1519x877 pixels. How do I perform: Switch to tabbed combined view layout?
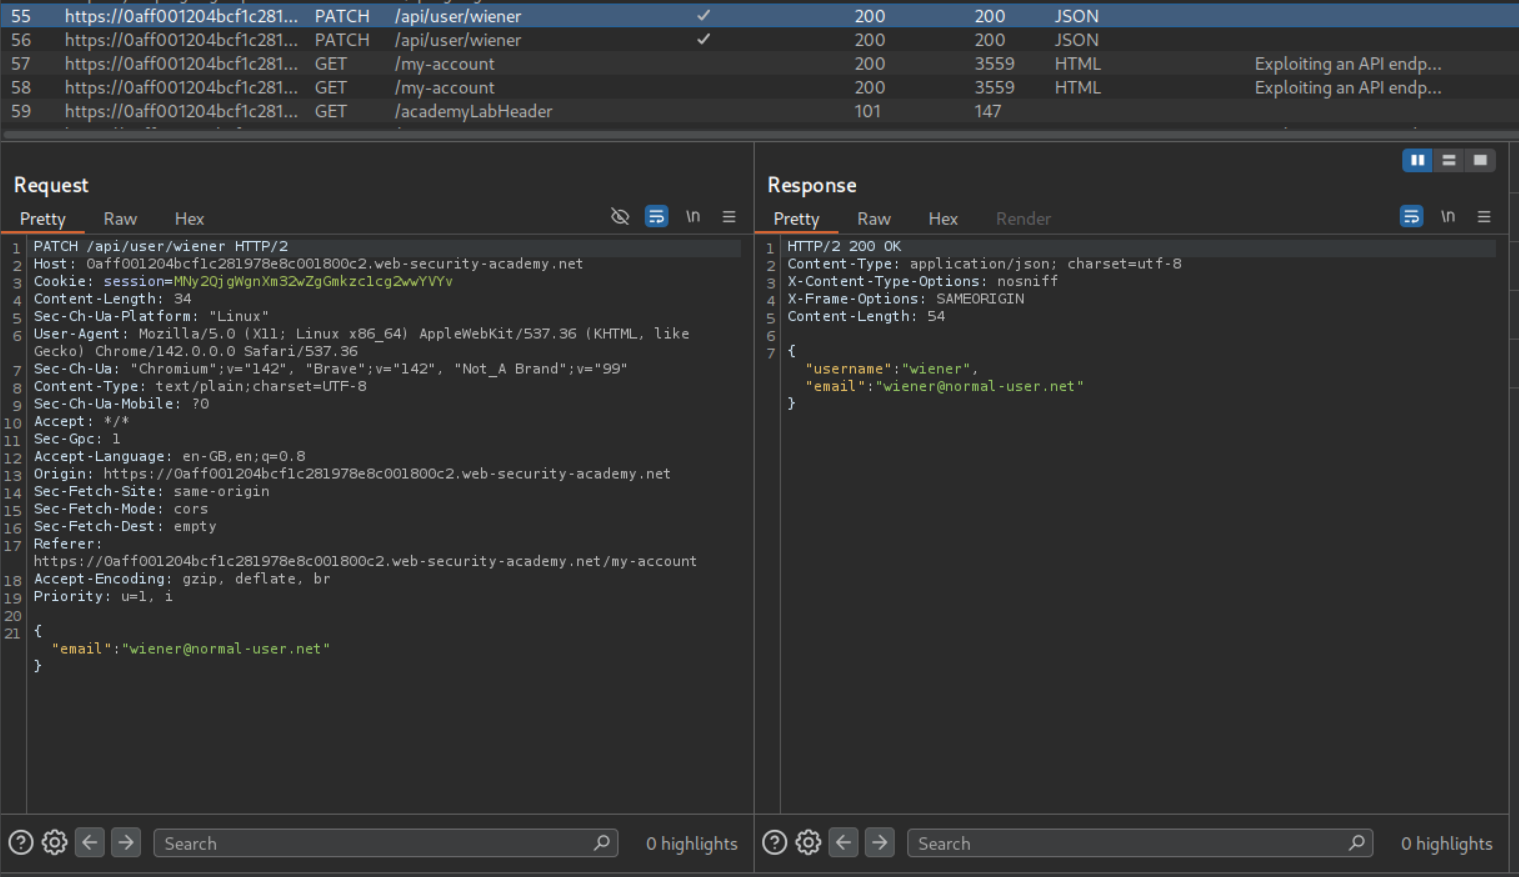click(x=1480, y=160)
